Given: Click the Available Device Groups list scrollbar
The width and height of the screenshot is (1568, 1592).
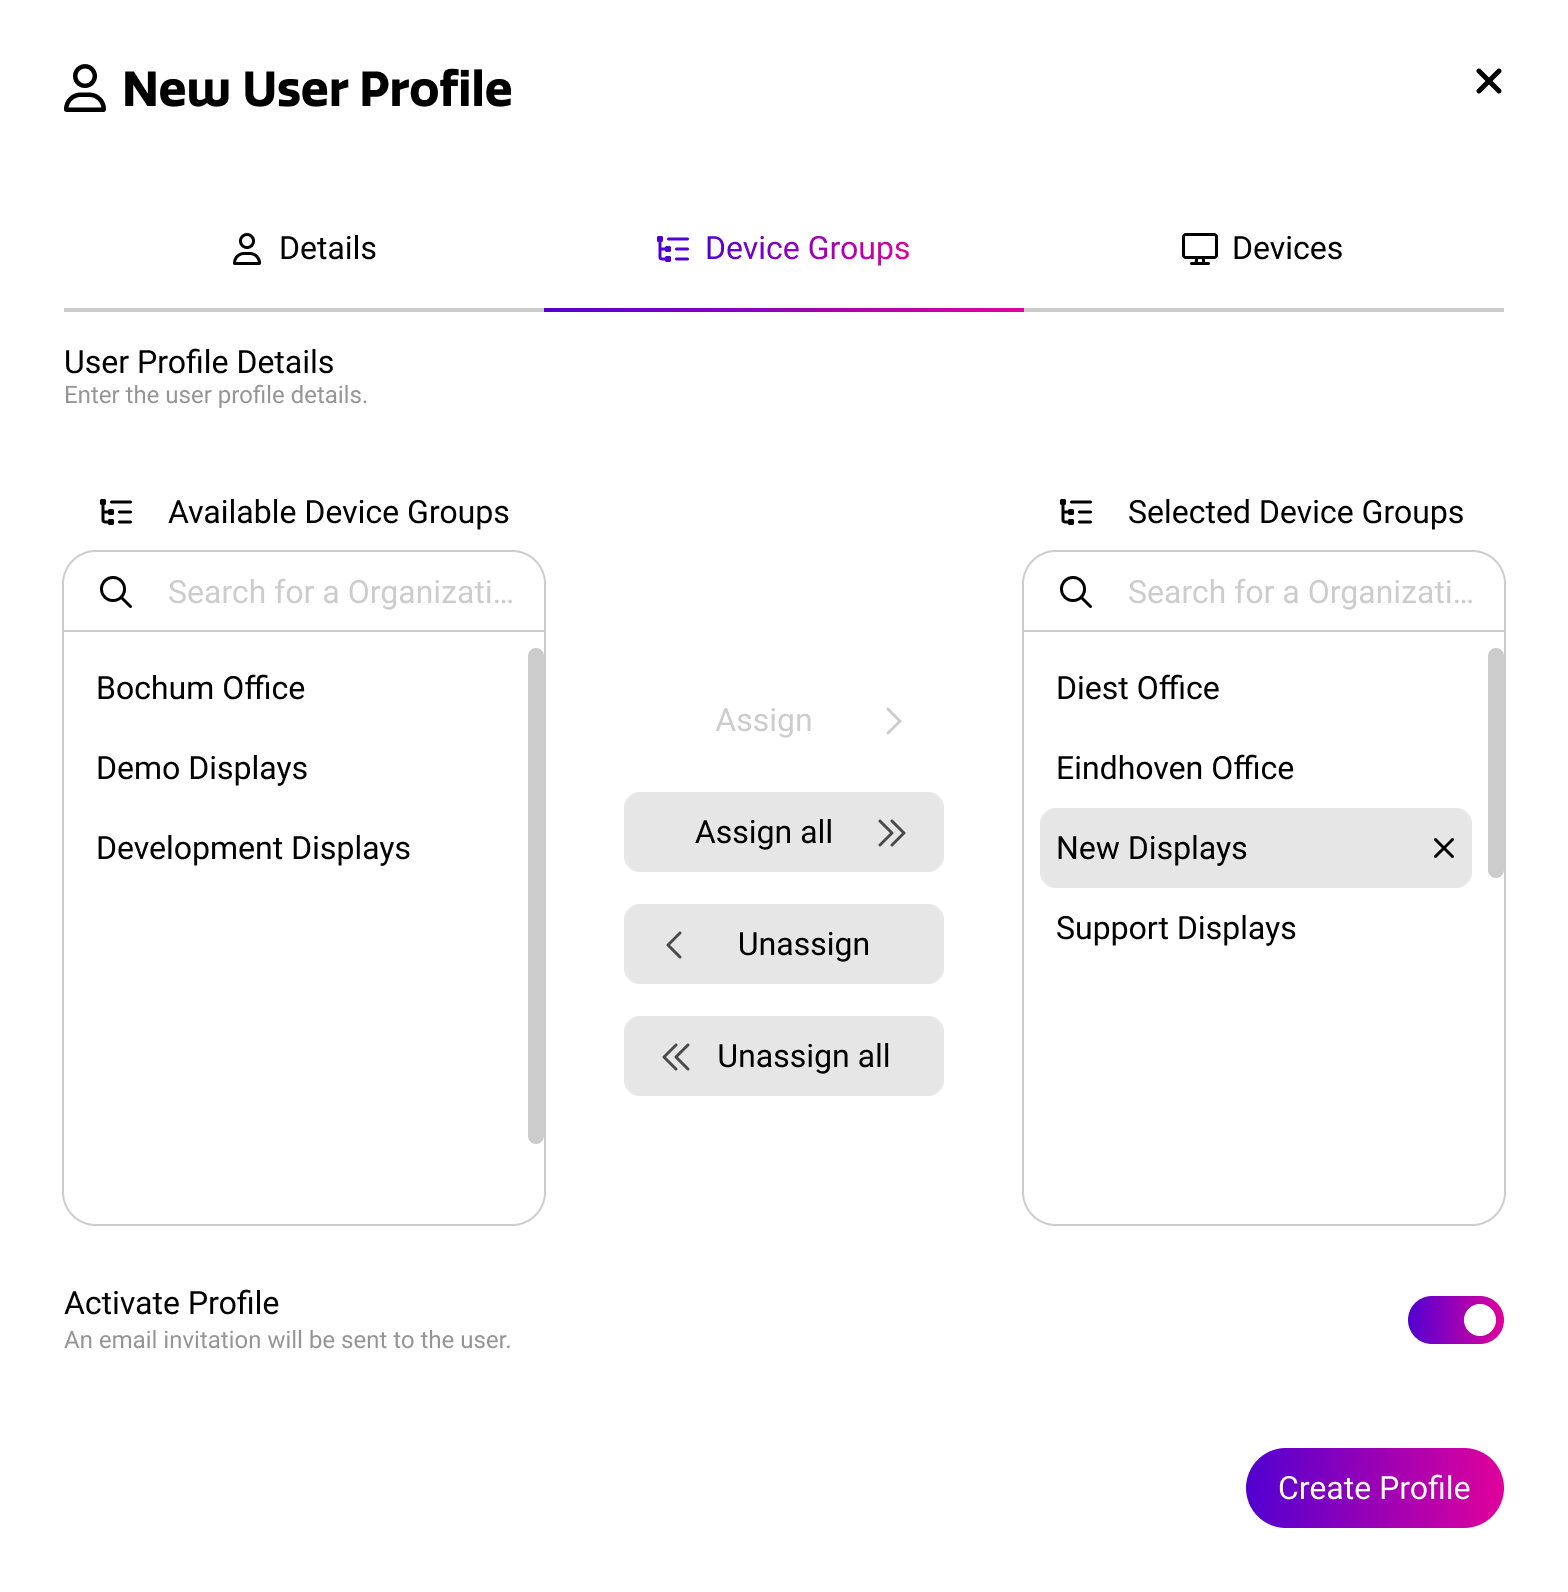Looking at the screenshot, I should 536,894.
